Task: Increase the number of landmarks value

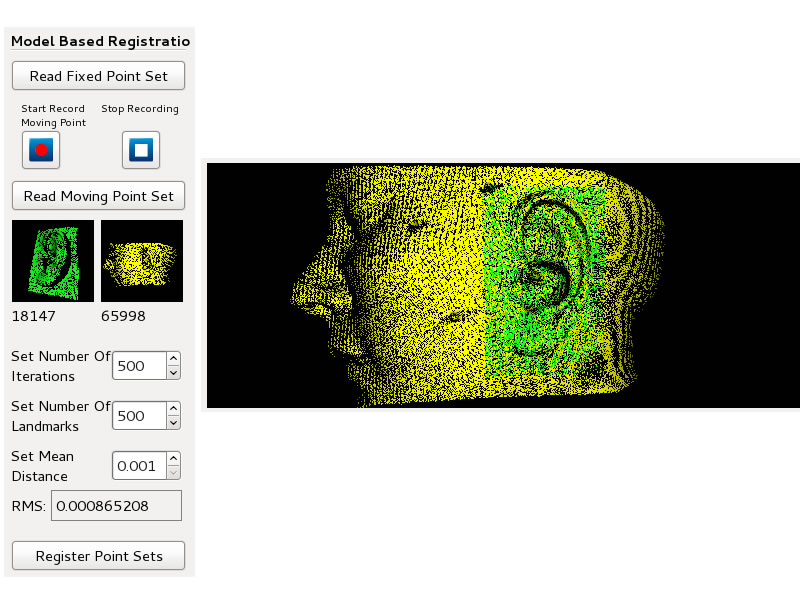Action: (x=173, y=409)
